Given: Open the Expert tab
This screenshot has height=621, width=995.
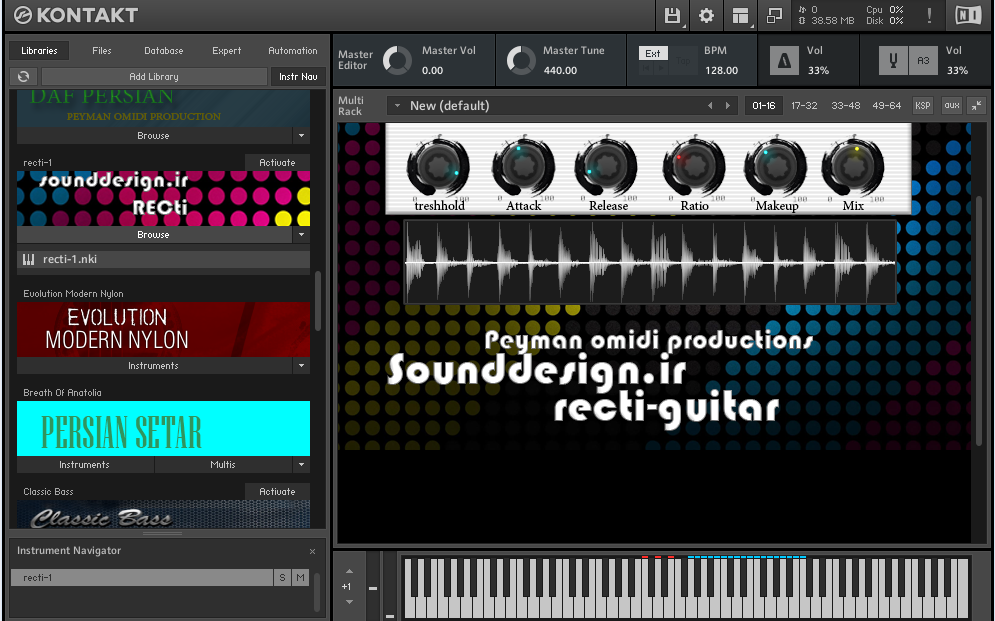Looking at the screenshot, I should click(227, 51).
